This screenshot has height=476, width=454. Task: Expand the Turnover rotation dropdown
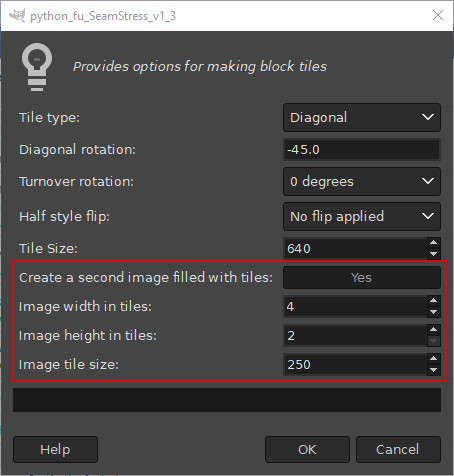[x=362, y=181]
